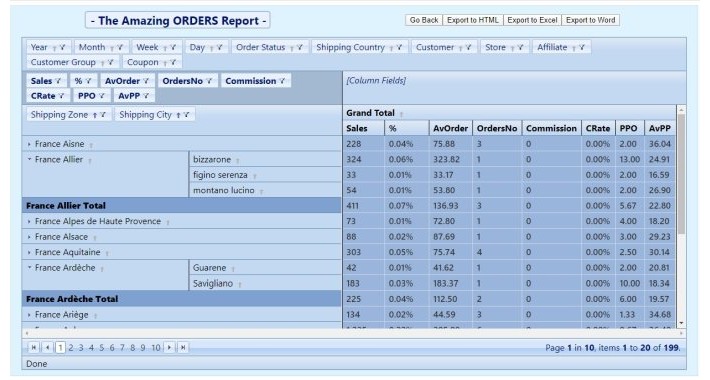The width and height of the screenshot is (710, 380).
Task: Open the Year field filter funnel
Action: [x=62, y=47]
